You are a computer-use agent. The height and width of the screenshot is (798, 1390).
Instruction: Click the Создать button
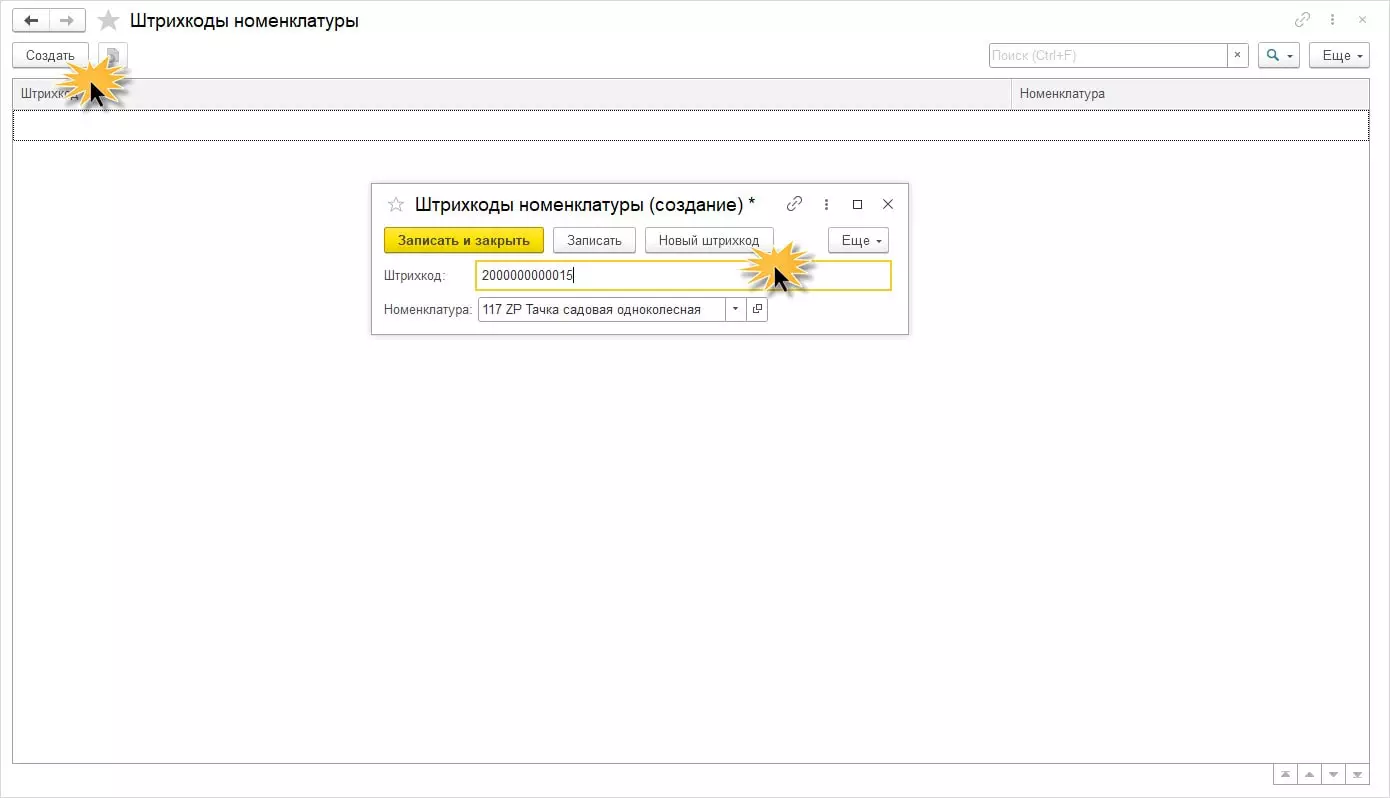50,56
